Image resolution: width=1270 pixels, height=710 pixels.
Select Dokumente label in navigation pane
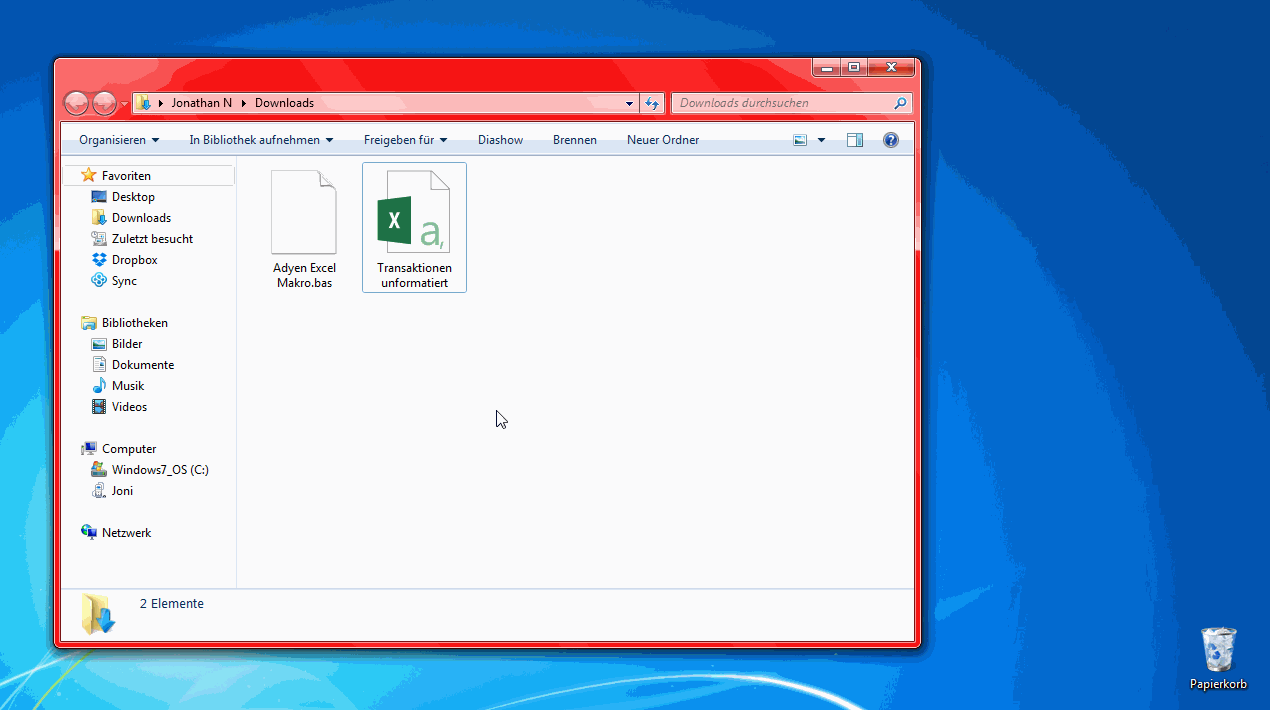pos(143,365)
